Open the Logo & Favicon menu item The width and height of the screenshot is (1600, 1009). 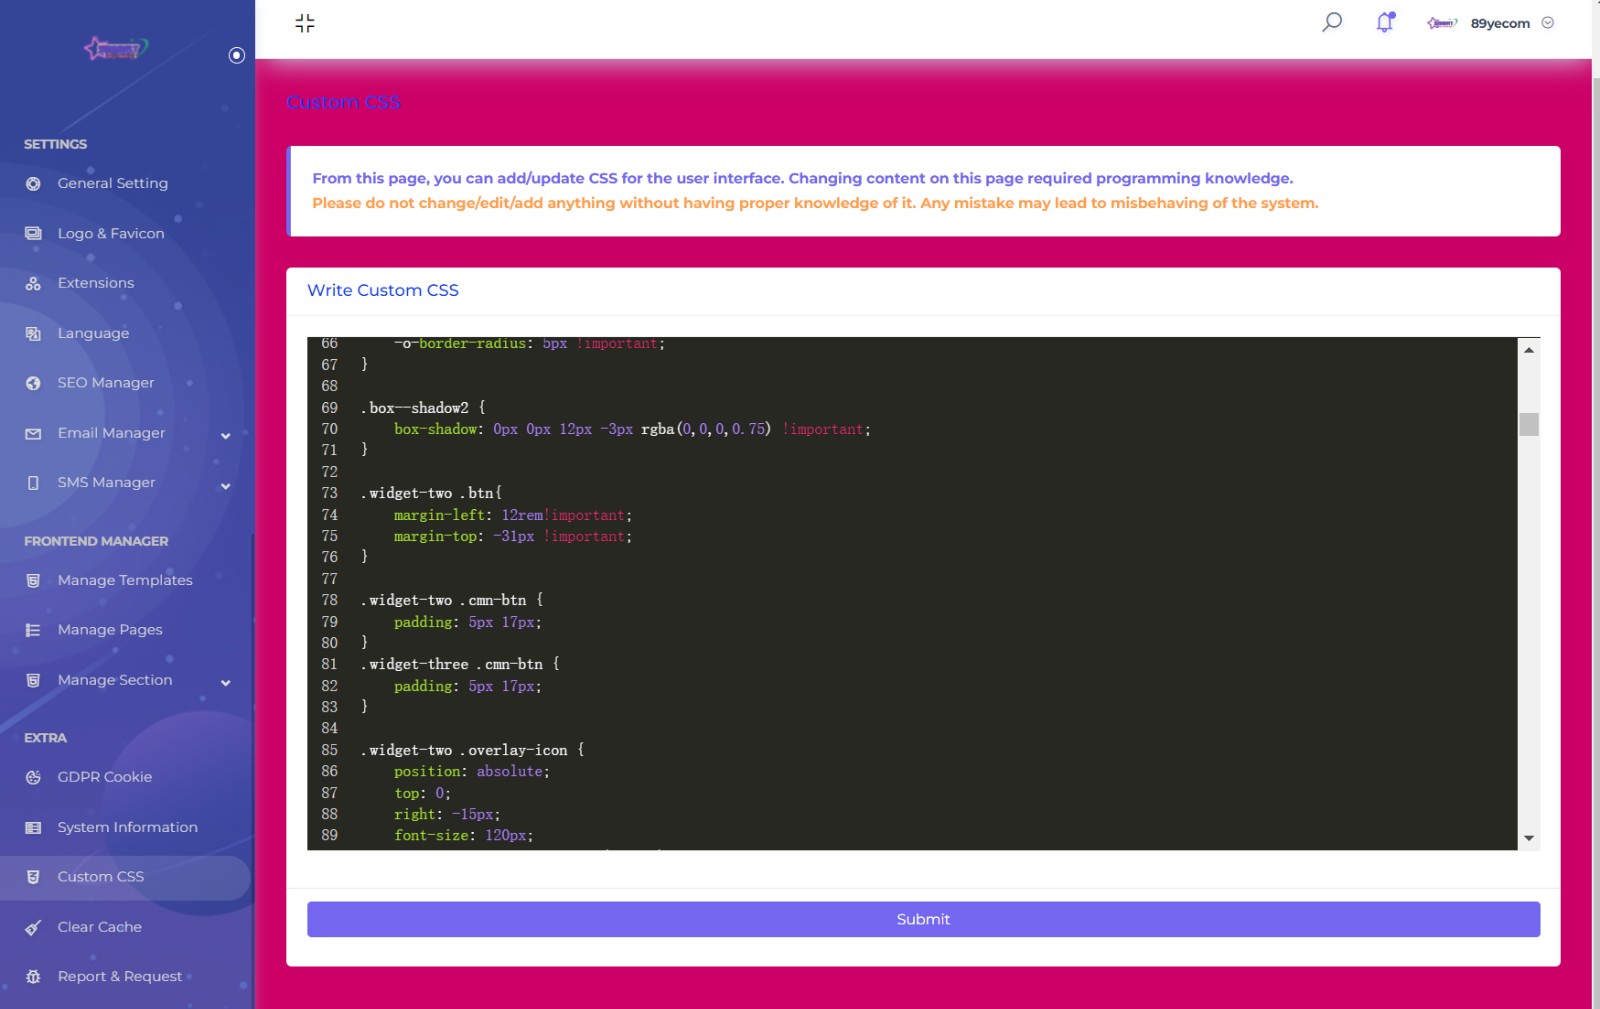(x=110, y=234)
